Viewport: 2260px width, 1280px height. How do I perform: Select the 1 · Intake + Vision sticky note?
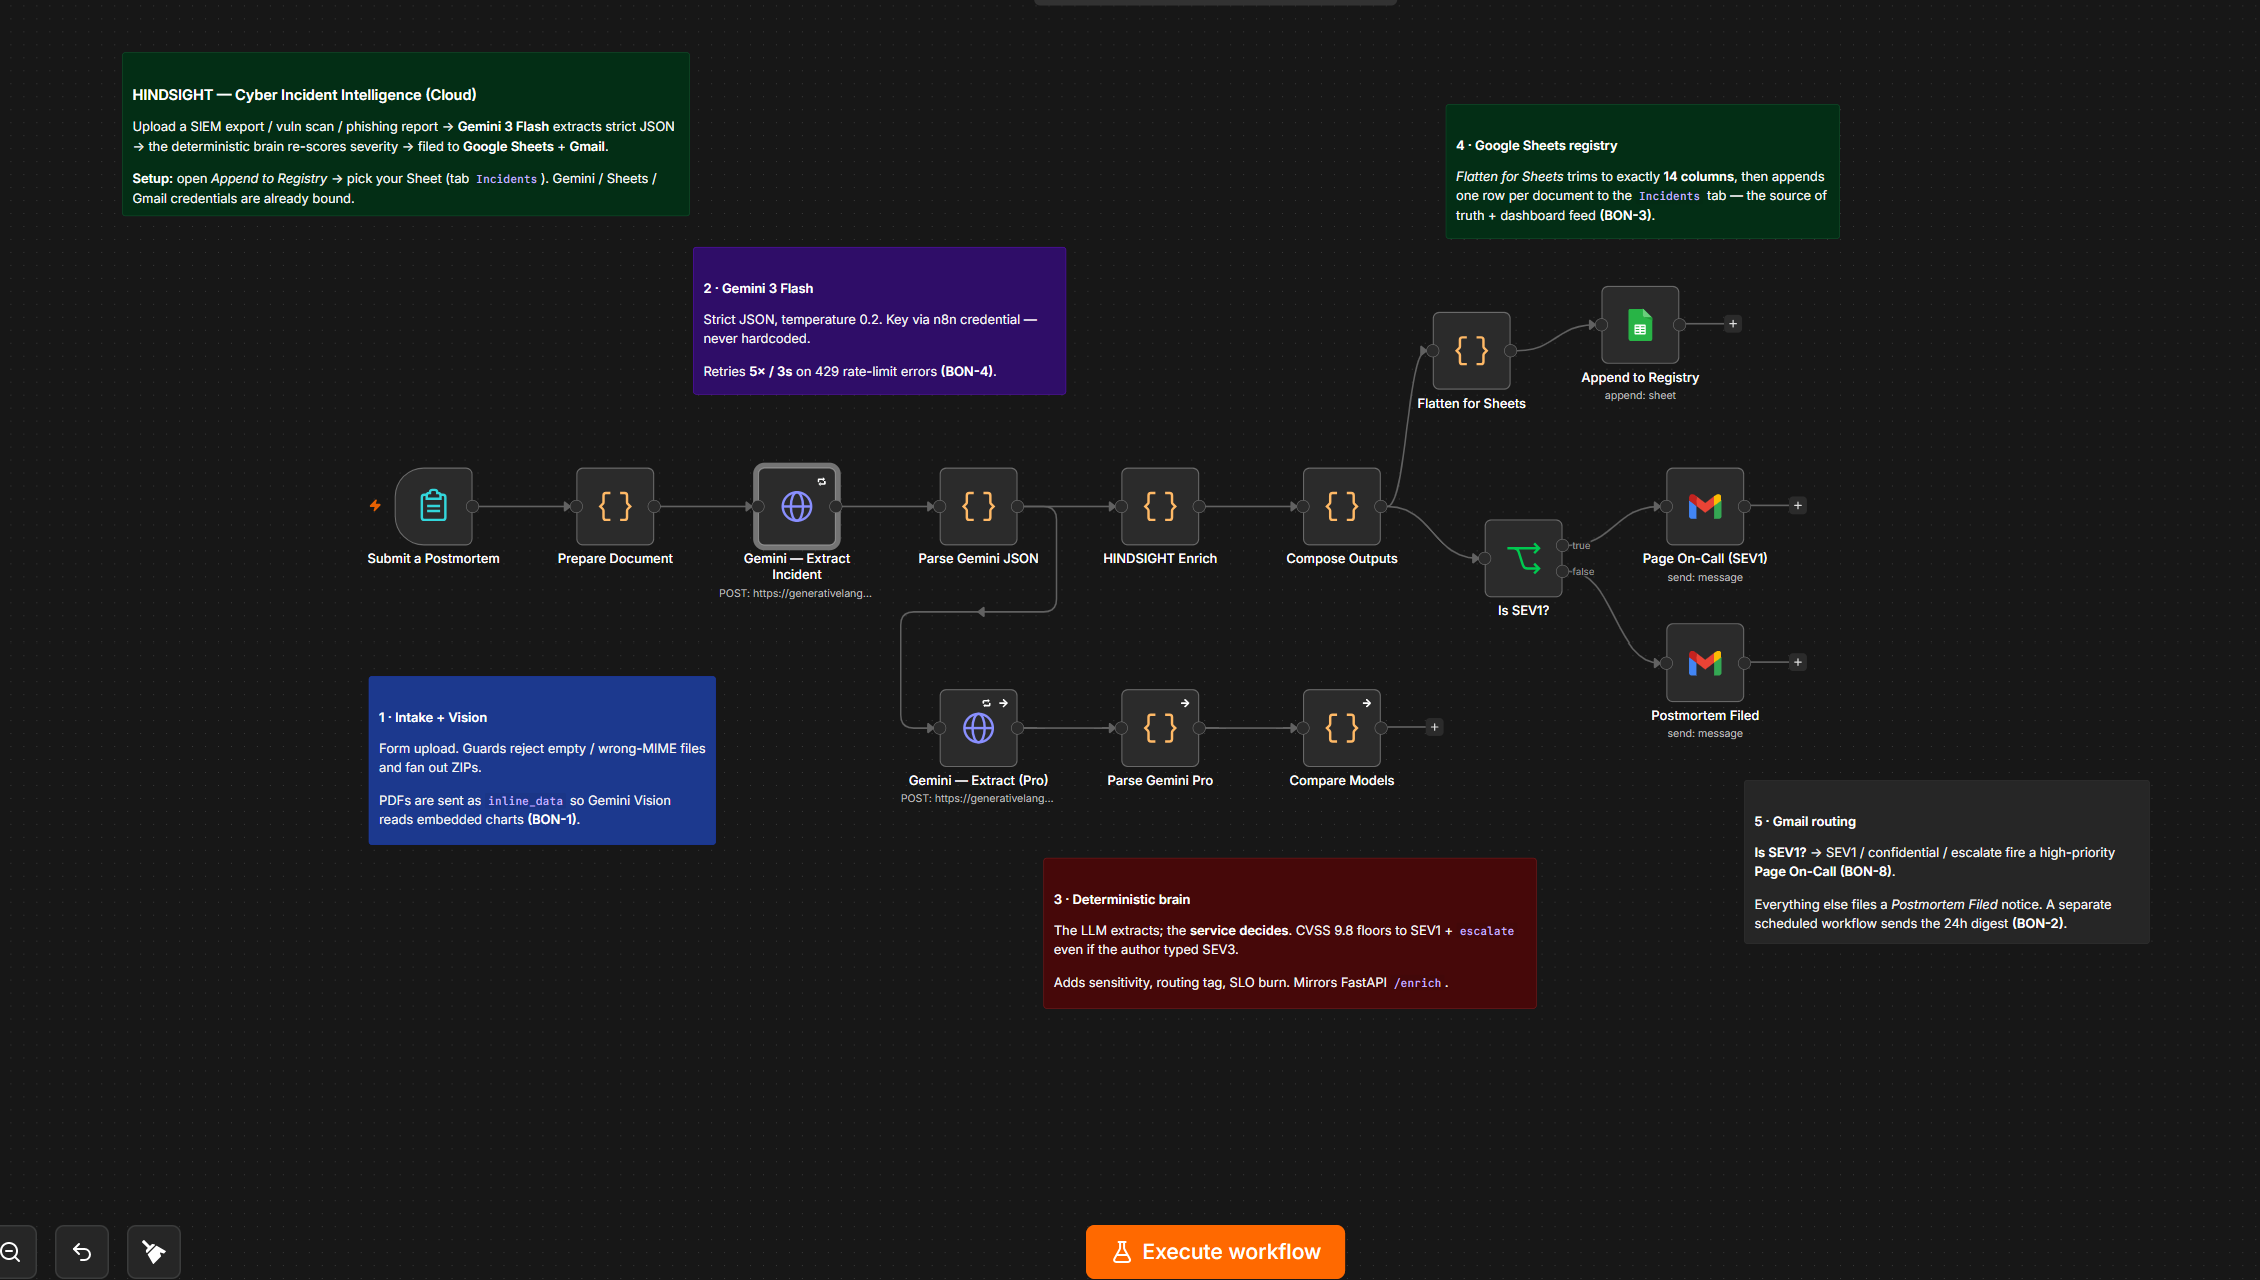[542, 761]
